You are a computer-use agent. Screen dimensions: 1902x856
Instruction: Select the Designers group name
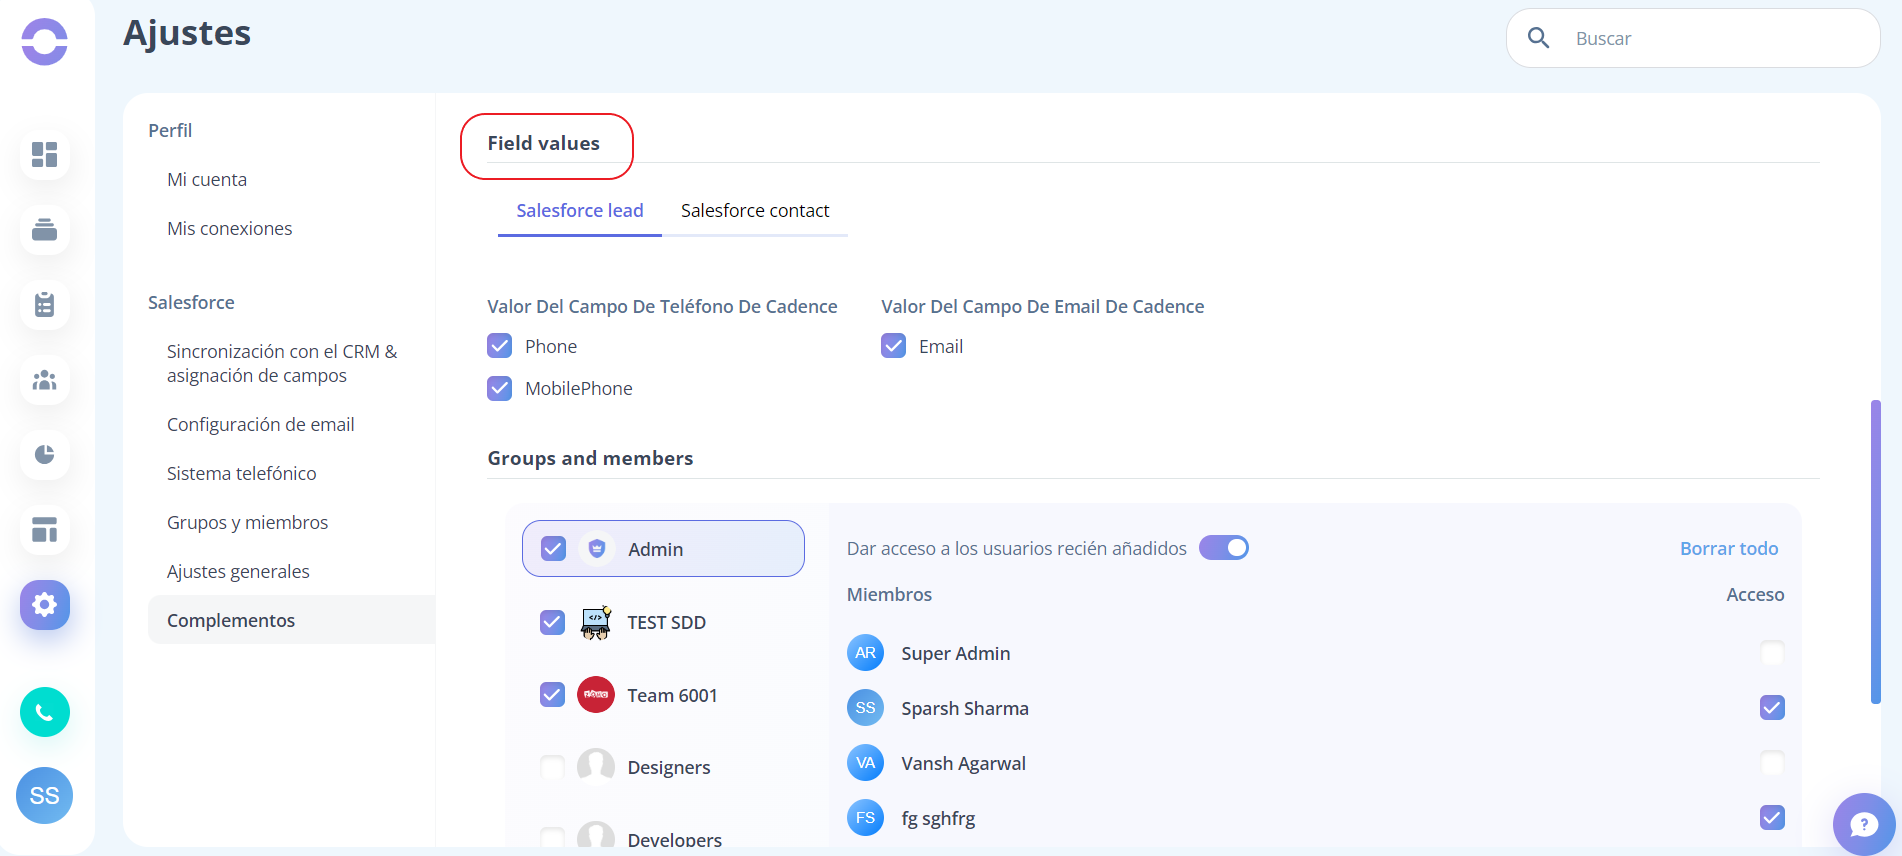(x=669, y=768)
